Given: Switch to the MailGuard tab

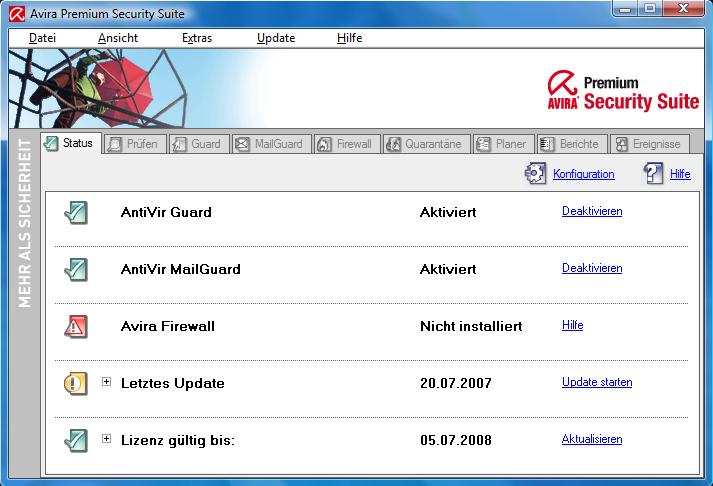Looking at the screenshot, I should click(271, 144).
